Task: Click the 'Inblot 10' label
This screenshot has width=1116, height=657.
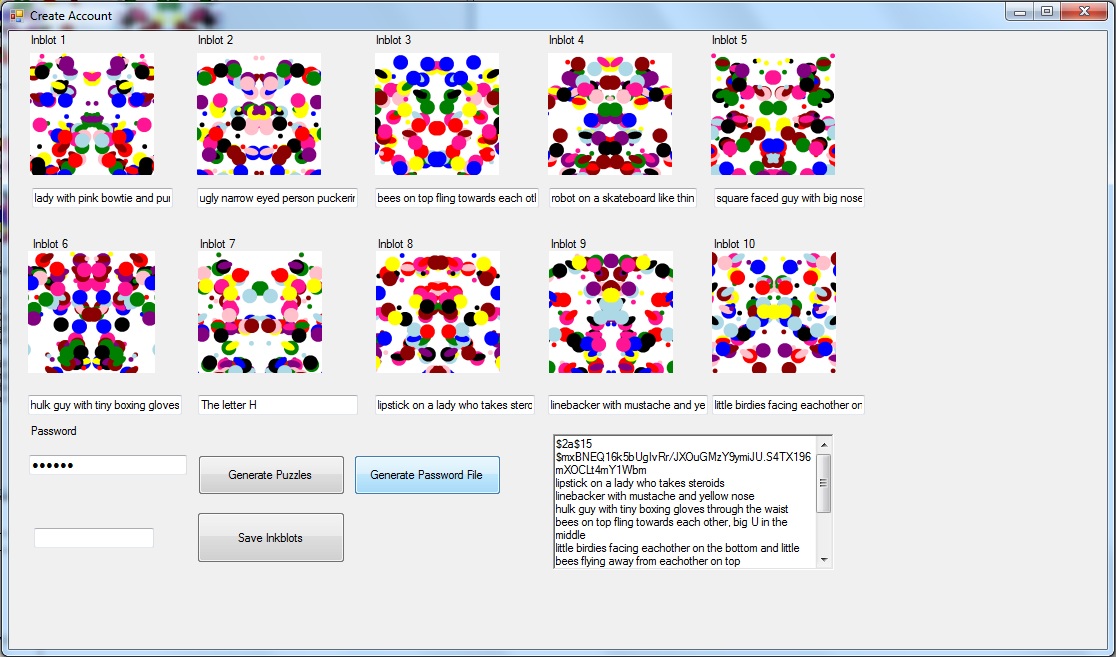Action: click(735, 244)
